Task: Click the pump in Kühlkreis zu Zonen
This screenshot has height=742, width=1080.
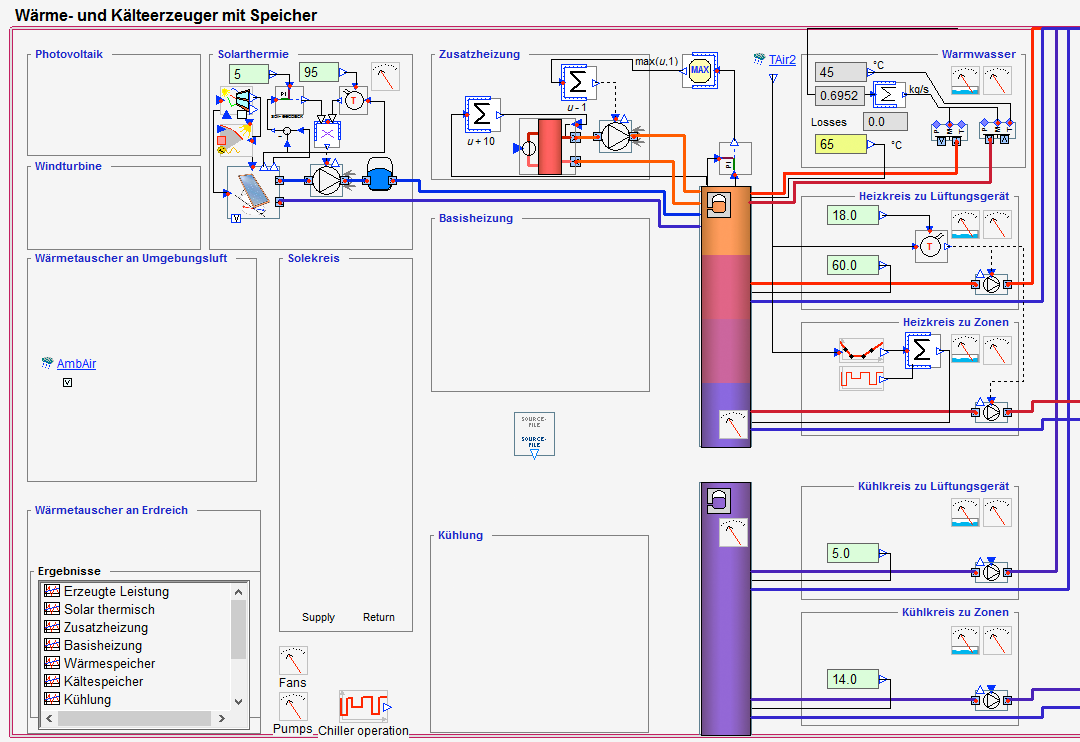Action: point(990,698)
